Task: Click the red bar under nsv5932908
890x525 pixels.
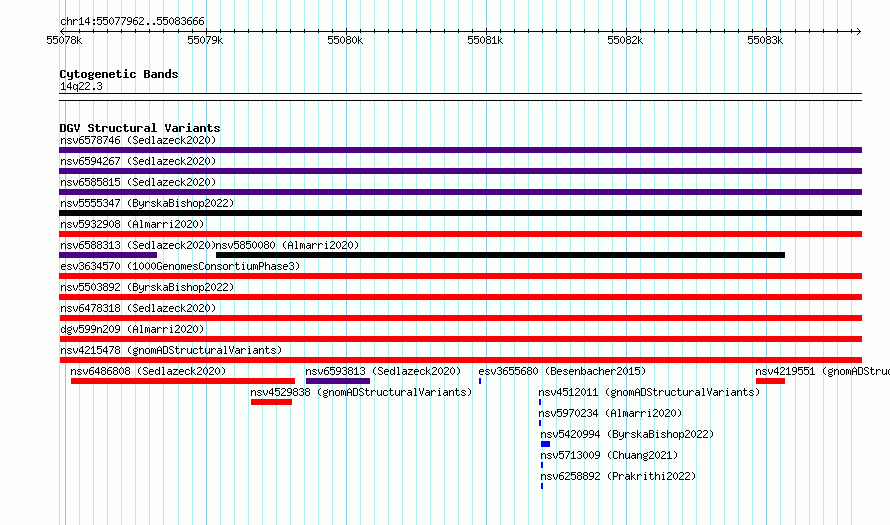Action: tap(460, 234)
